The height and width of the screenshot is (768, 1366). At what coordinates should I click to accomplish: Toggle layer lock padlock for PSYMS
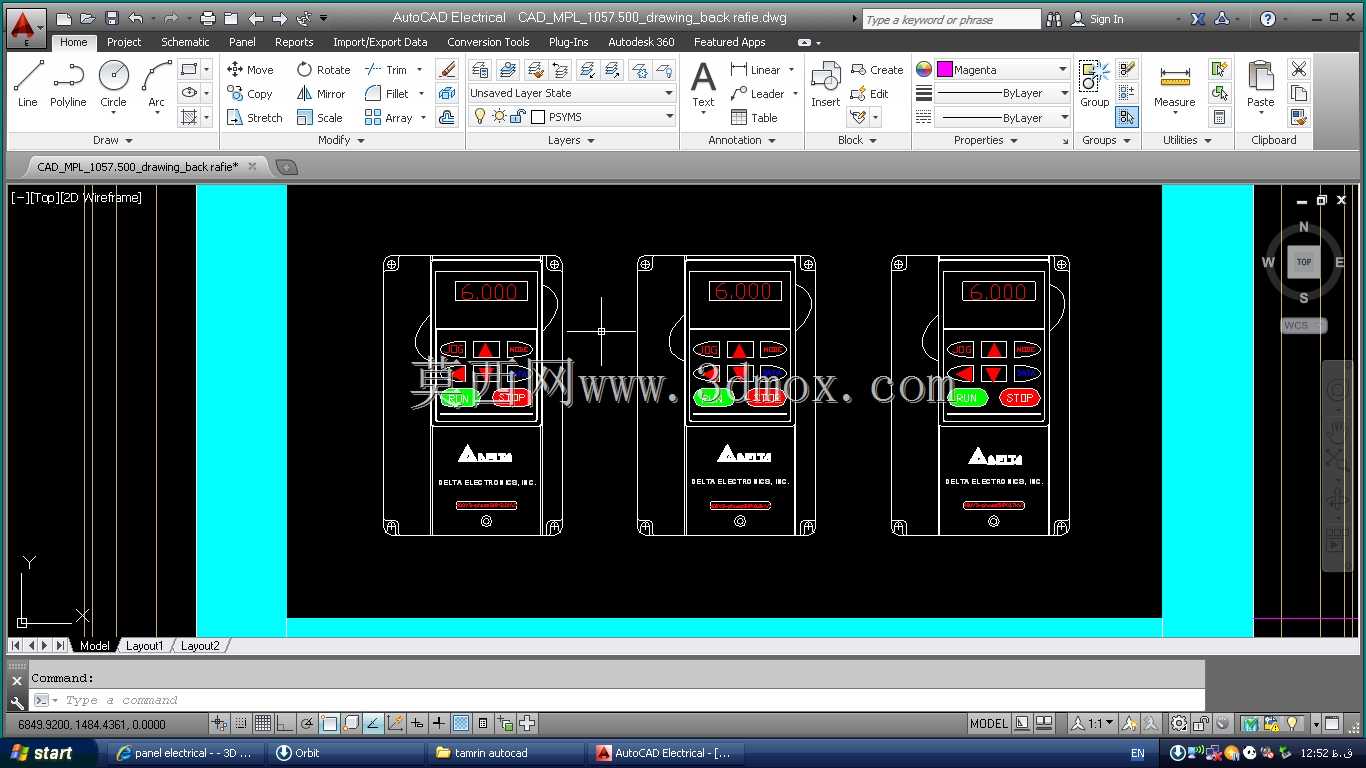(x=517, y=117)
